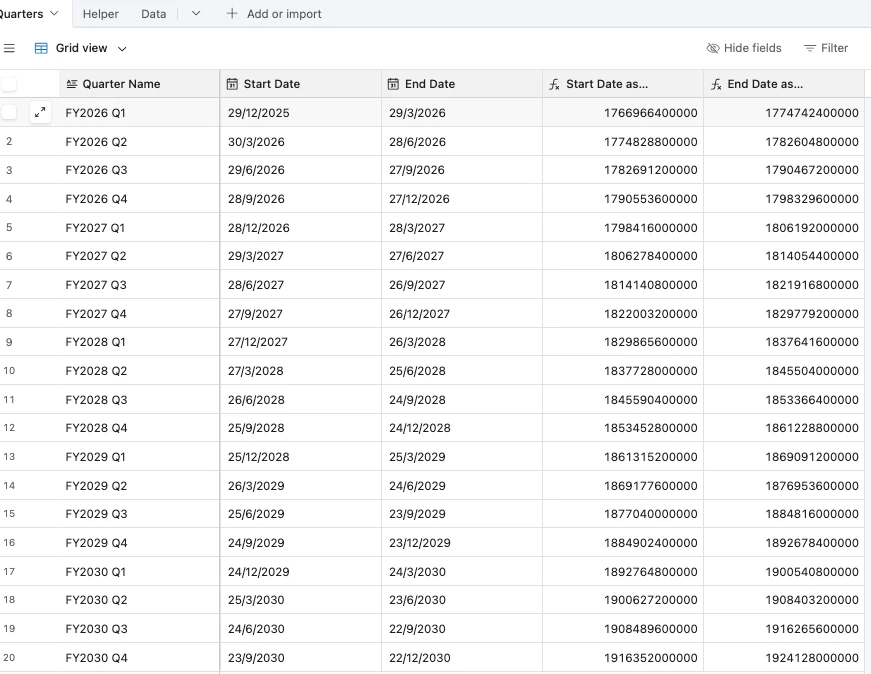Click the Start Date as... formula icon
This screenshot has width=871, height=674.
[554, 84]
